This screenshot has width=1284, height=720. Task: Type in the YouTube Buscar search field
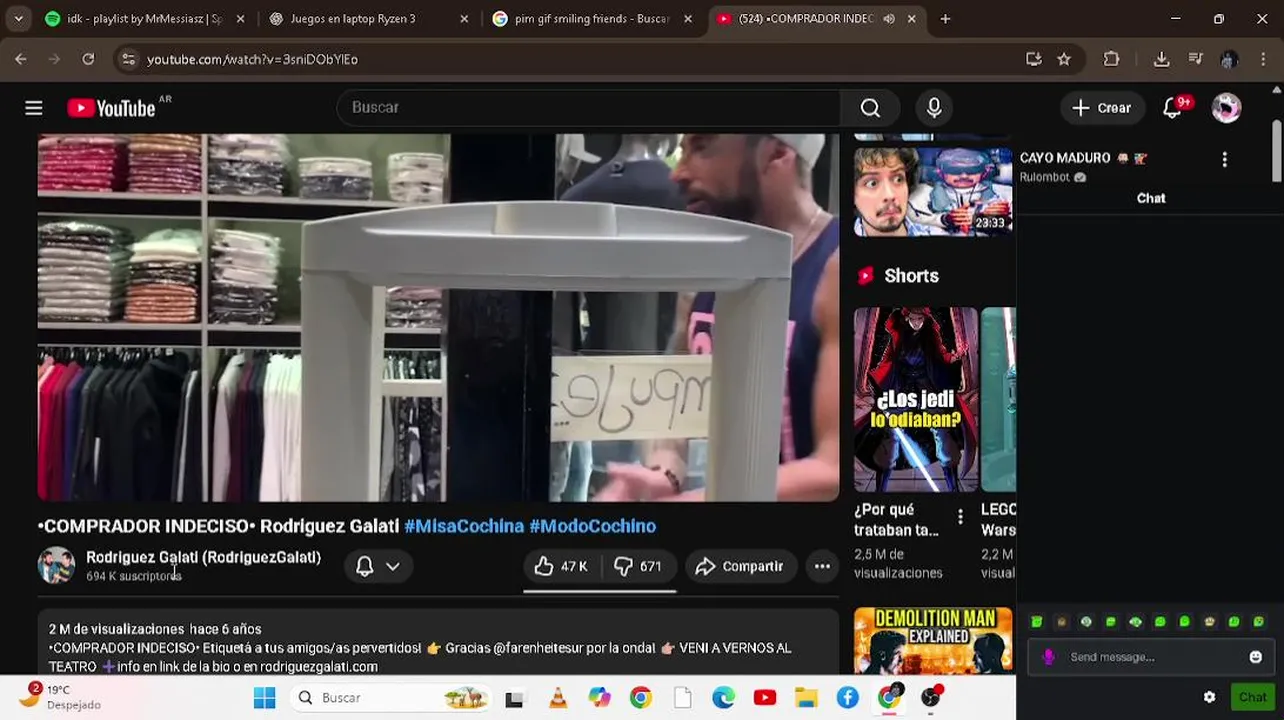590,108
